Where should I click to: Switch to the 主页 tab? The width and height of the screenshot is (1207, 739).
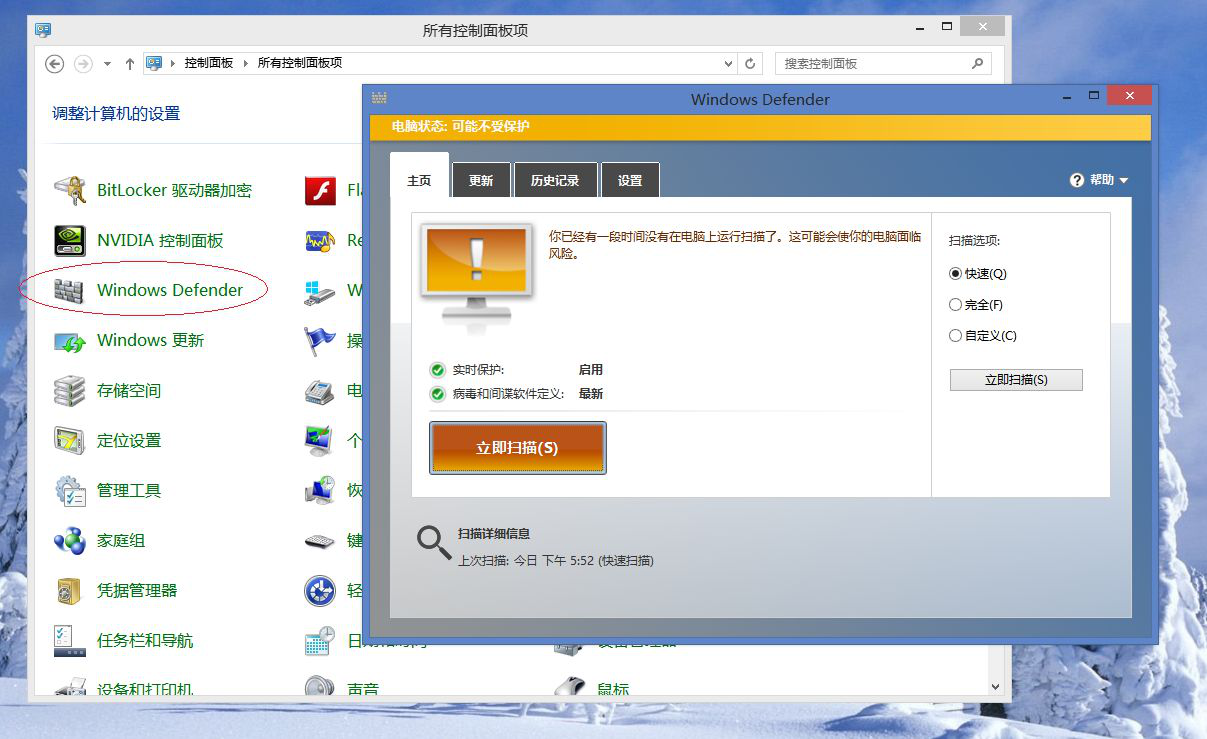coord(419,181)
